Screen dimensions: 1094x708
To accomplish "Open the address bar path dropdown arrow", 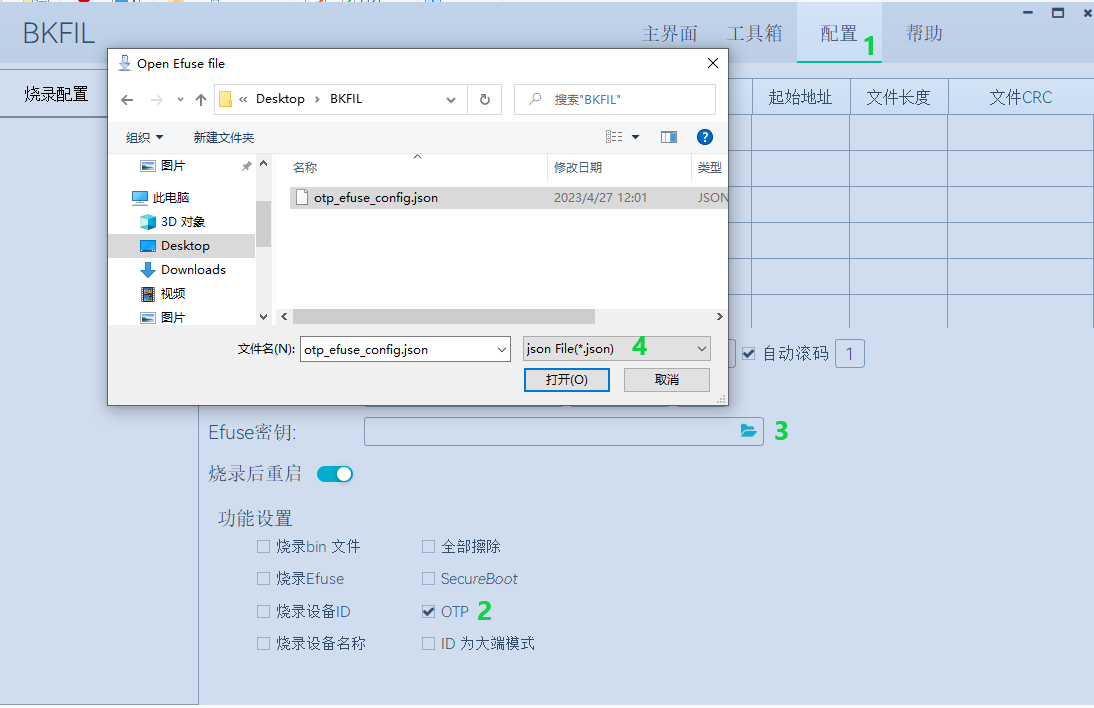I will coord(450,98).
